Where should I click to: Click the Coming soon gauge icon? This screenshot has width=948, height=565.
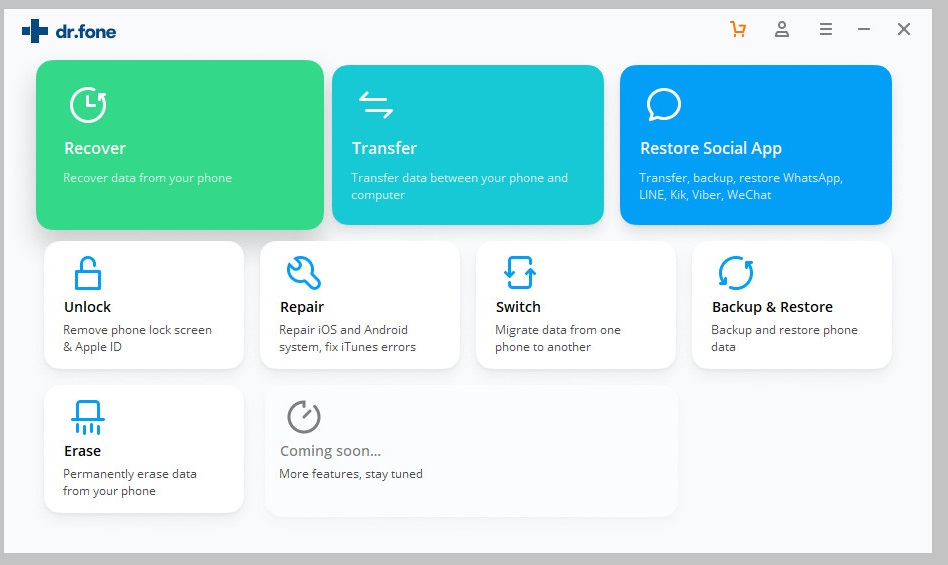coord(304,416)
